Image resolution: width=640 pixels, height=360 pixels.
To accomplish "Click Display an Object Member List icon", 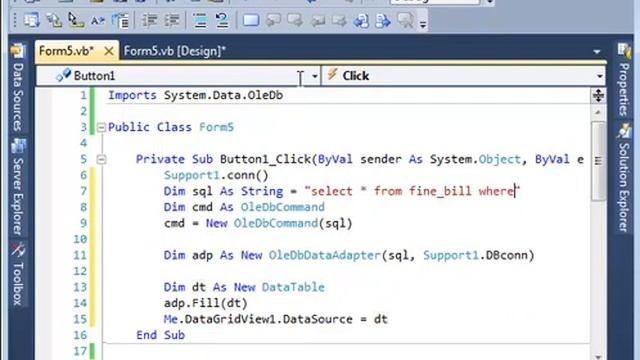I will click(31, 20).
